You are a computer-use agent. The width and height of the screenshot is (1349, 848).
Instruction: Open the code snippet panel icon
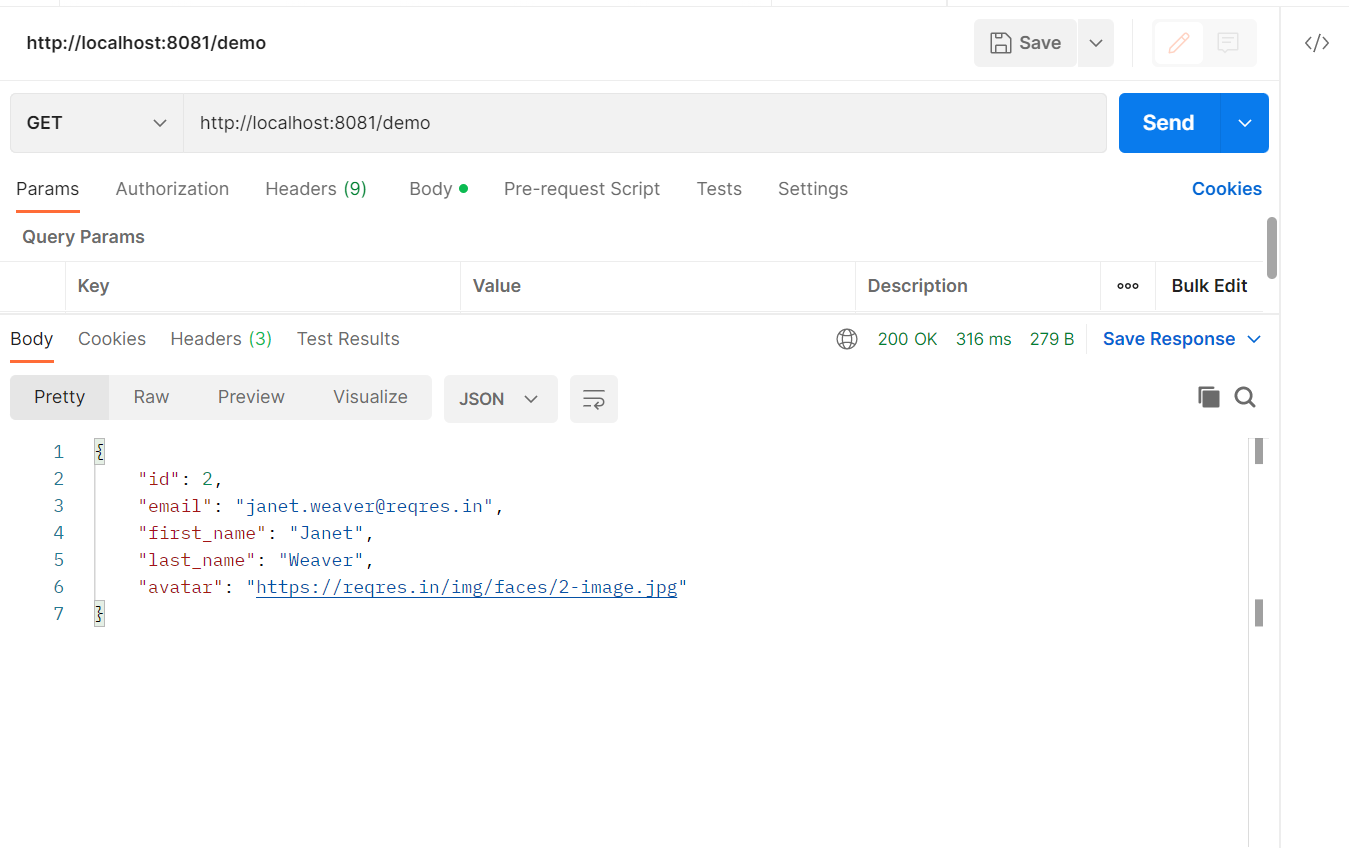[x=1316, y=43]
